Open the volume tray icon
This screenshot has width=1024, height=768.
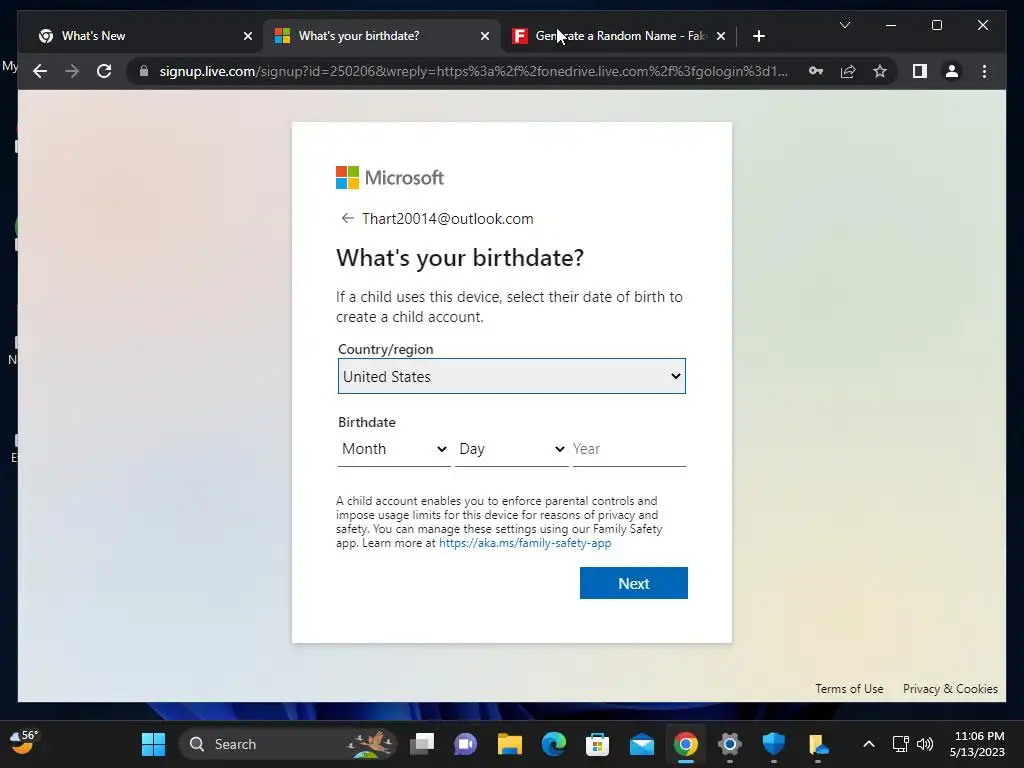[925, 744]
